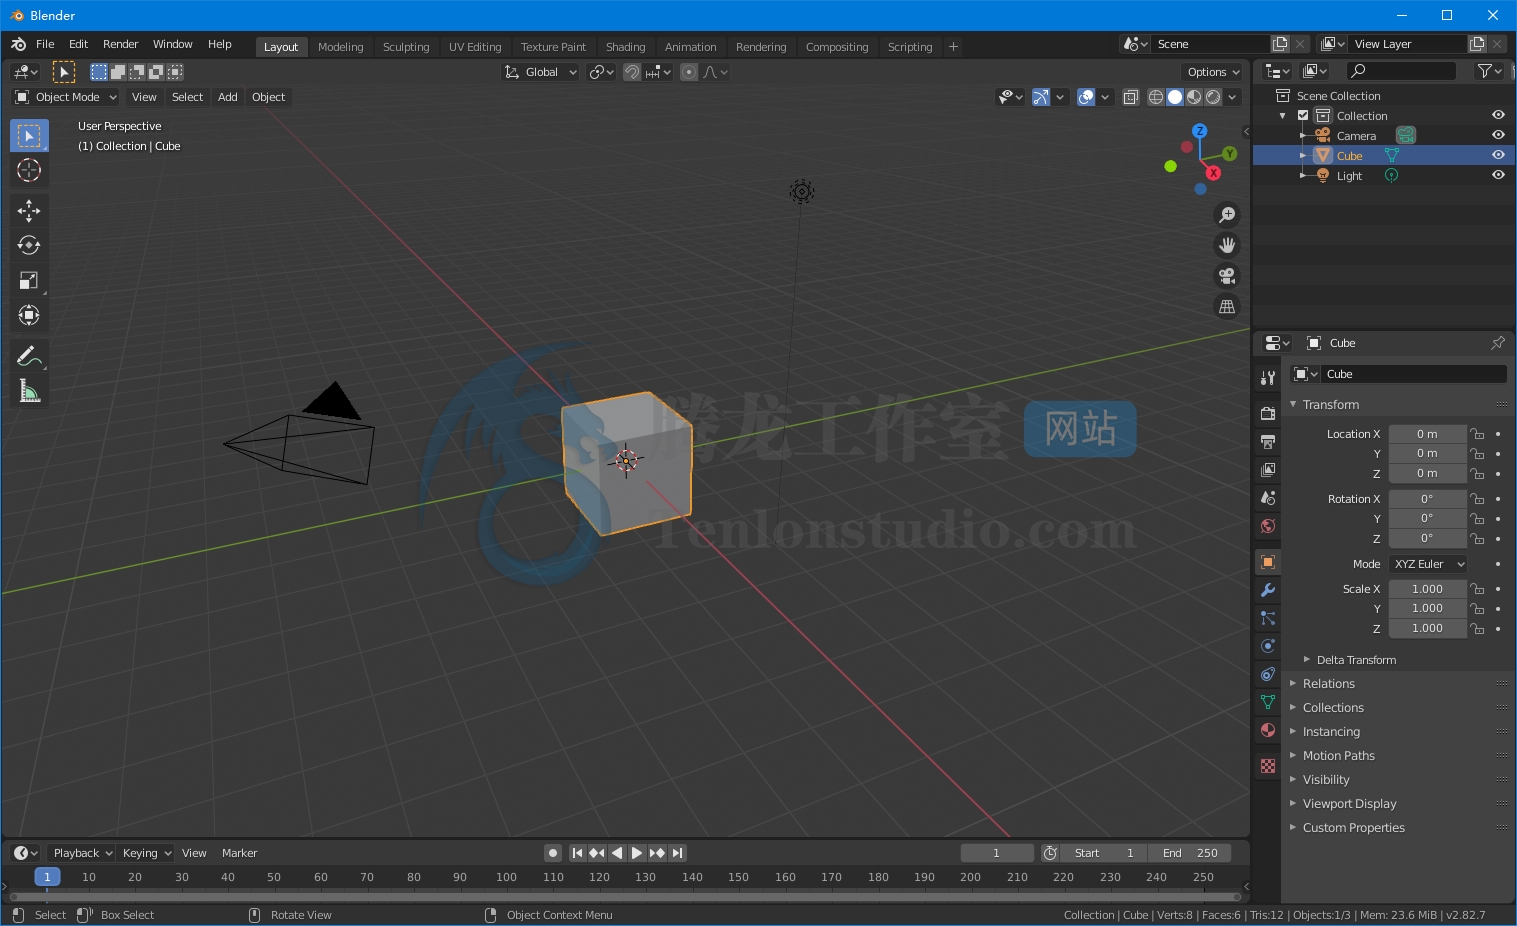Open the Render properties tab
This screenshot has width=1517, height=926.
tap(1268, 414)
